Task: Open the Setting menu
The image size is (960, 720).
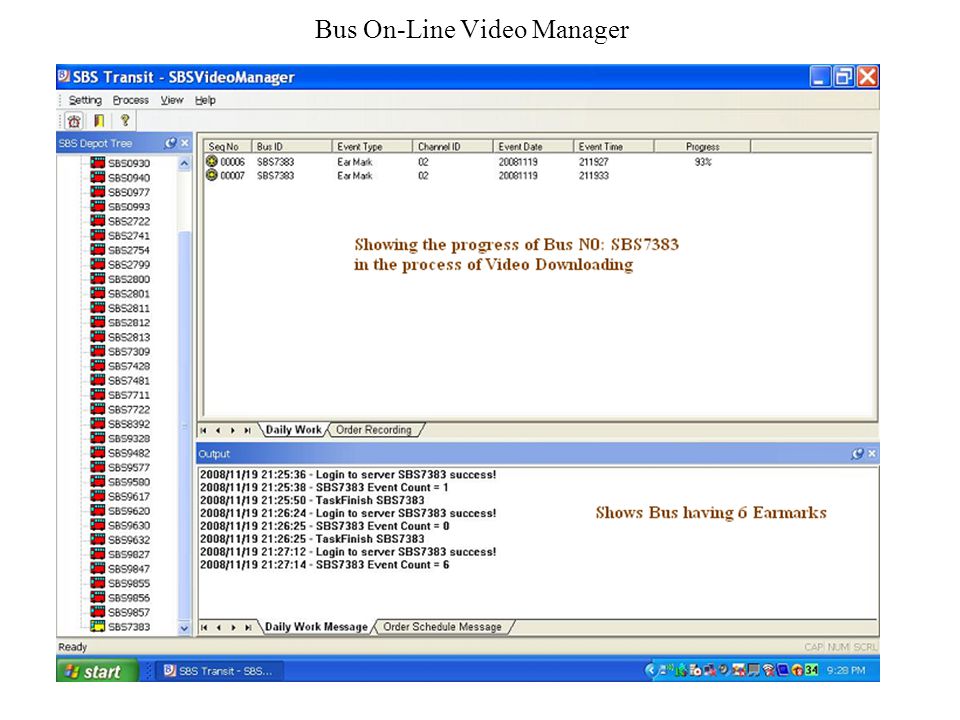Action: click(x=85, y=100)
